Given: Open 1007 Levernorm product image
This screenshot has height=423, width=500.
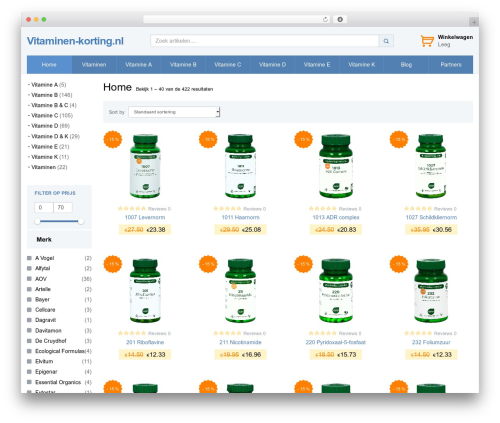Looking at the screenshot, I should point(145,166).
